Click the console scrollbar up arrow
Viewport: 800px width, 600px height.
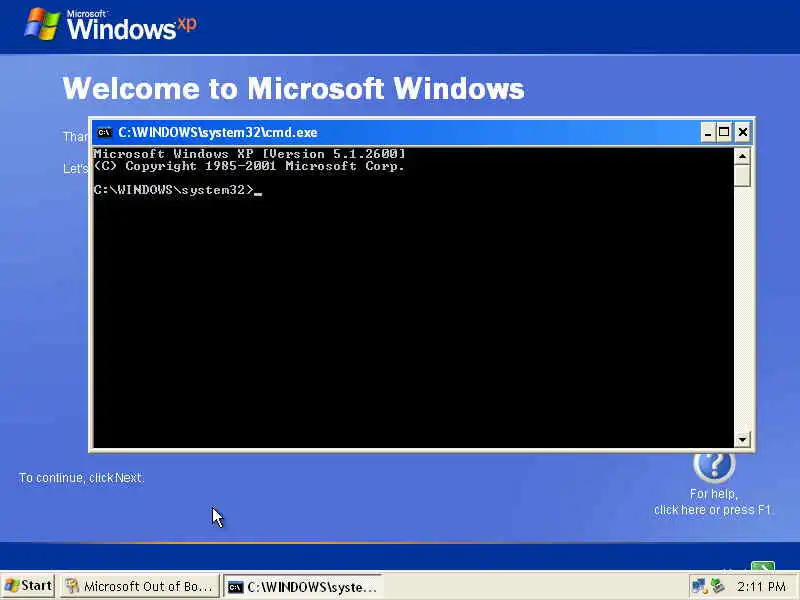(742, 156)
